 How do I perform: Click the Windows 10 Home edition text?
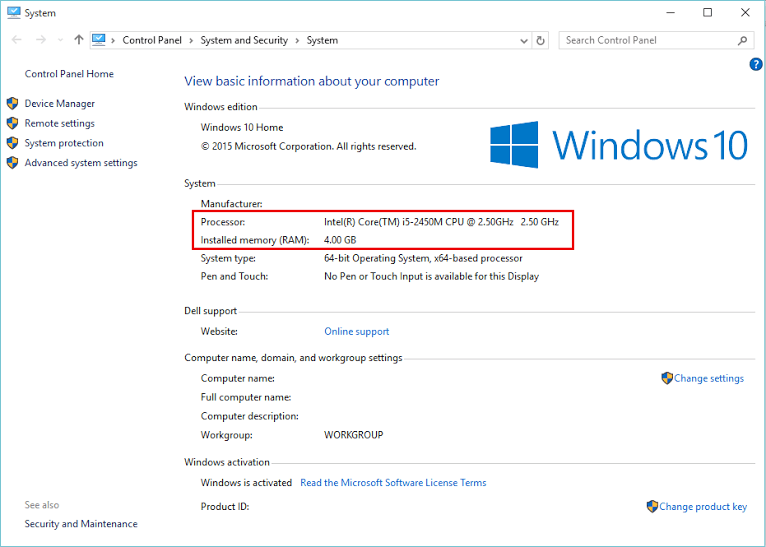242,128
